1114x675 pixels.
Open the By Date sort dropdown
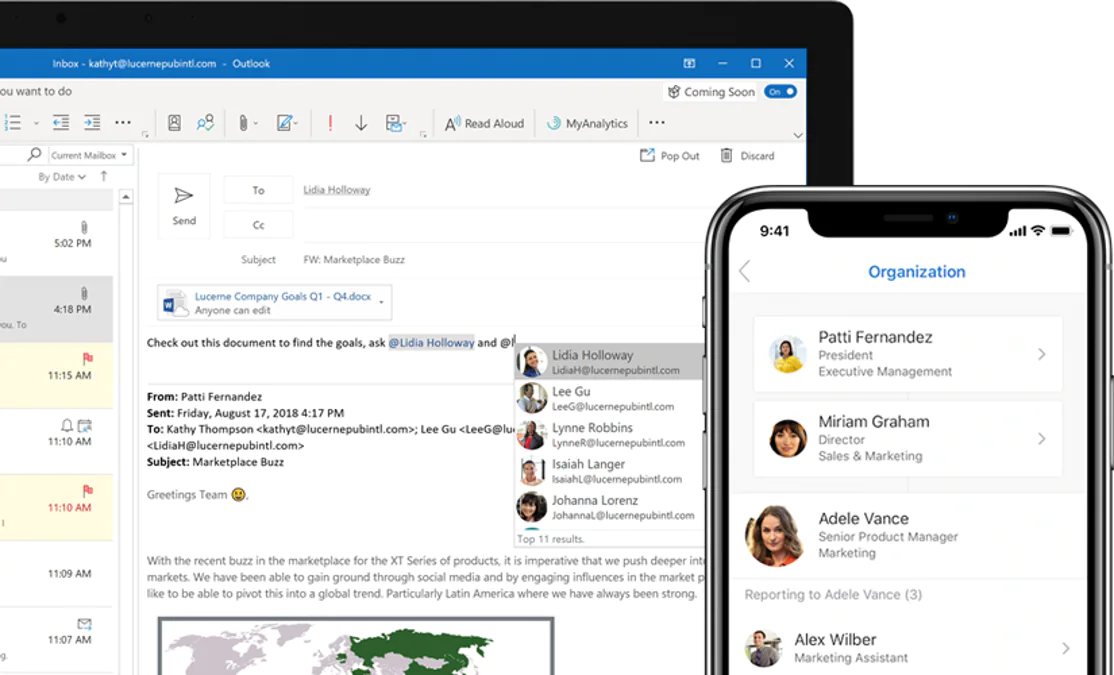tap(62, 177)
